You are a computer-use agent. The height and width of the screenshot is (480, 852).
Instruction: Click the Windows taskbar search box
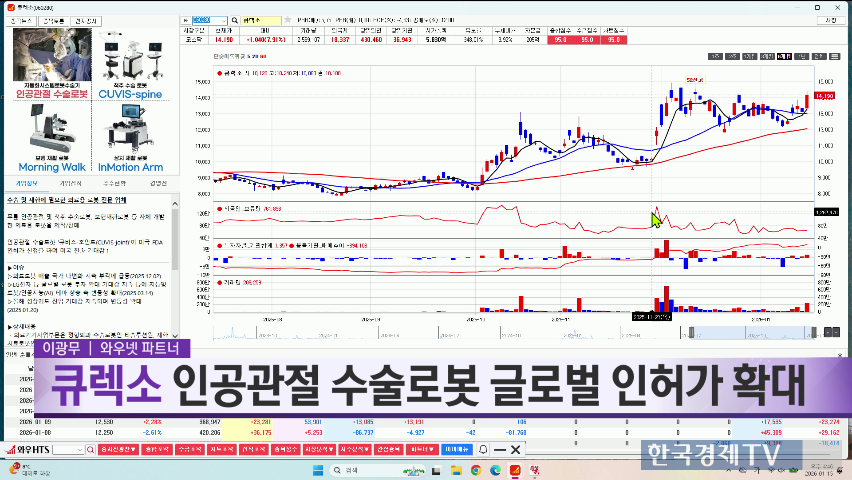click(372, 470)
